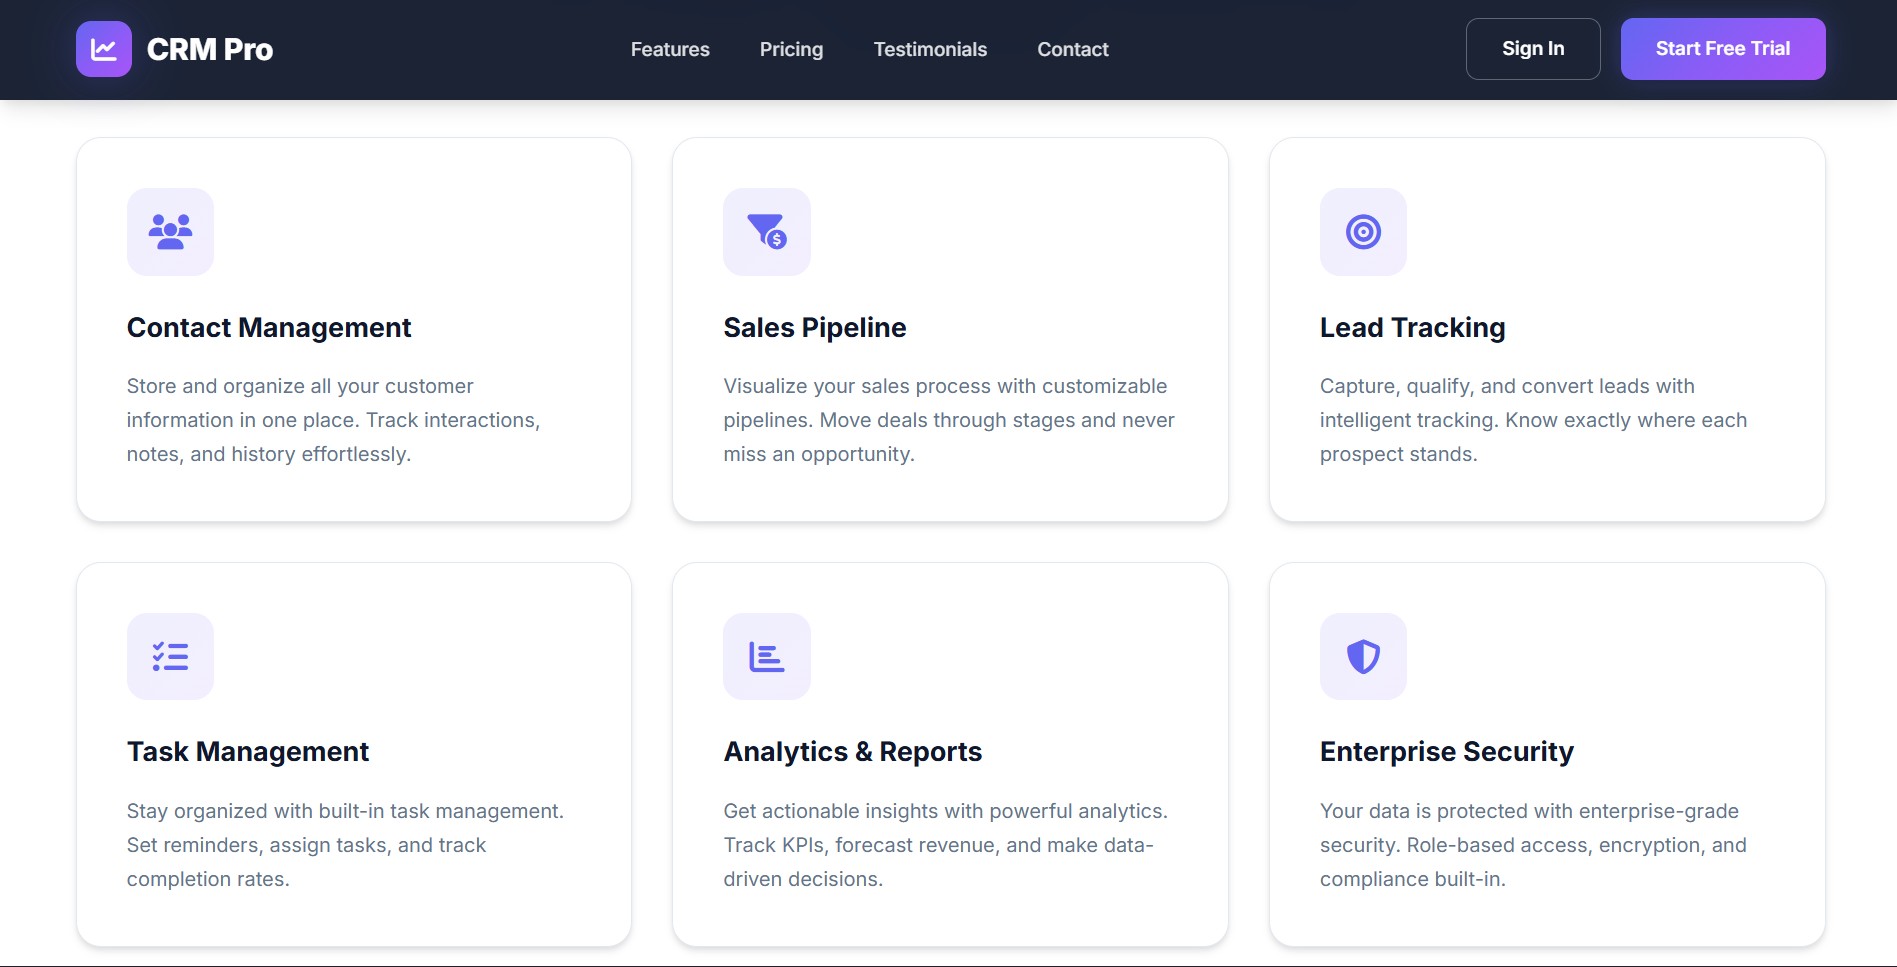1897x967 pixels.
Task: Click the Lead Tracking target icon
Action: point(1363,232)
